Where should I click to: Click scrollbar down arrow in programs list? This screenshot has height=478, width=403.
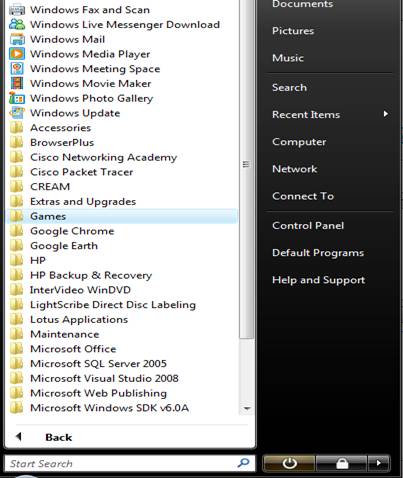[x=247, y=408]
